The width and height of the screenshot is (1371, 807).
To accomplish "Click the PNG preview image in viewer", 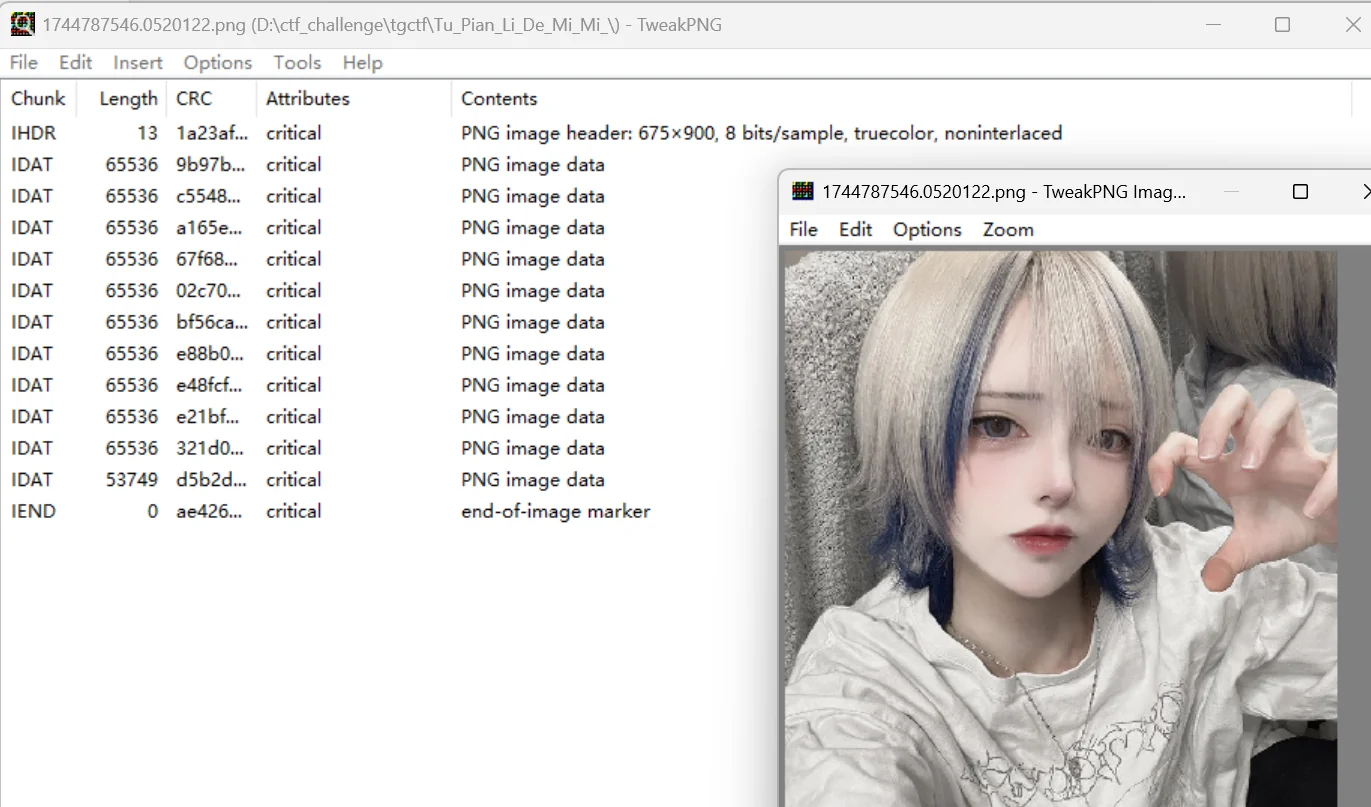I will pyautogui.click(x=1060, y=520).
